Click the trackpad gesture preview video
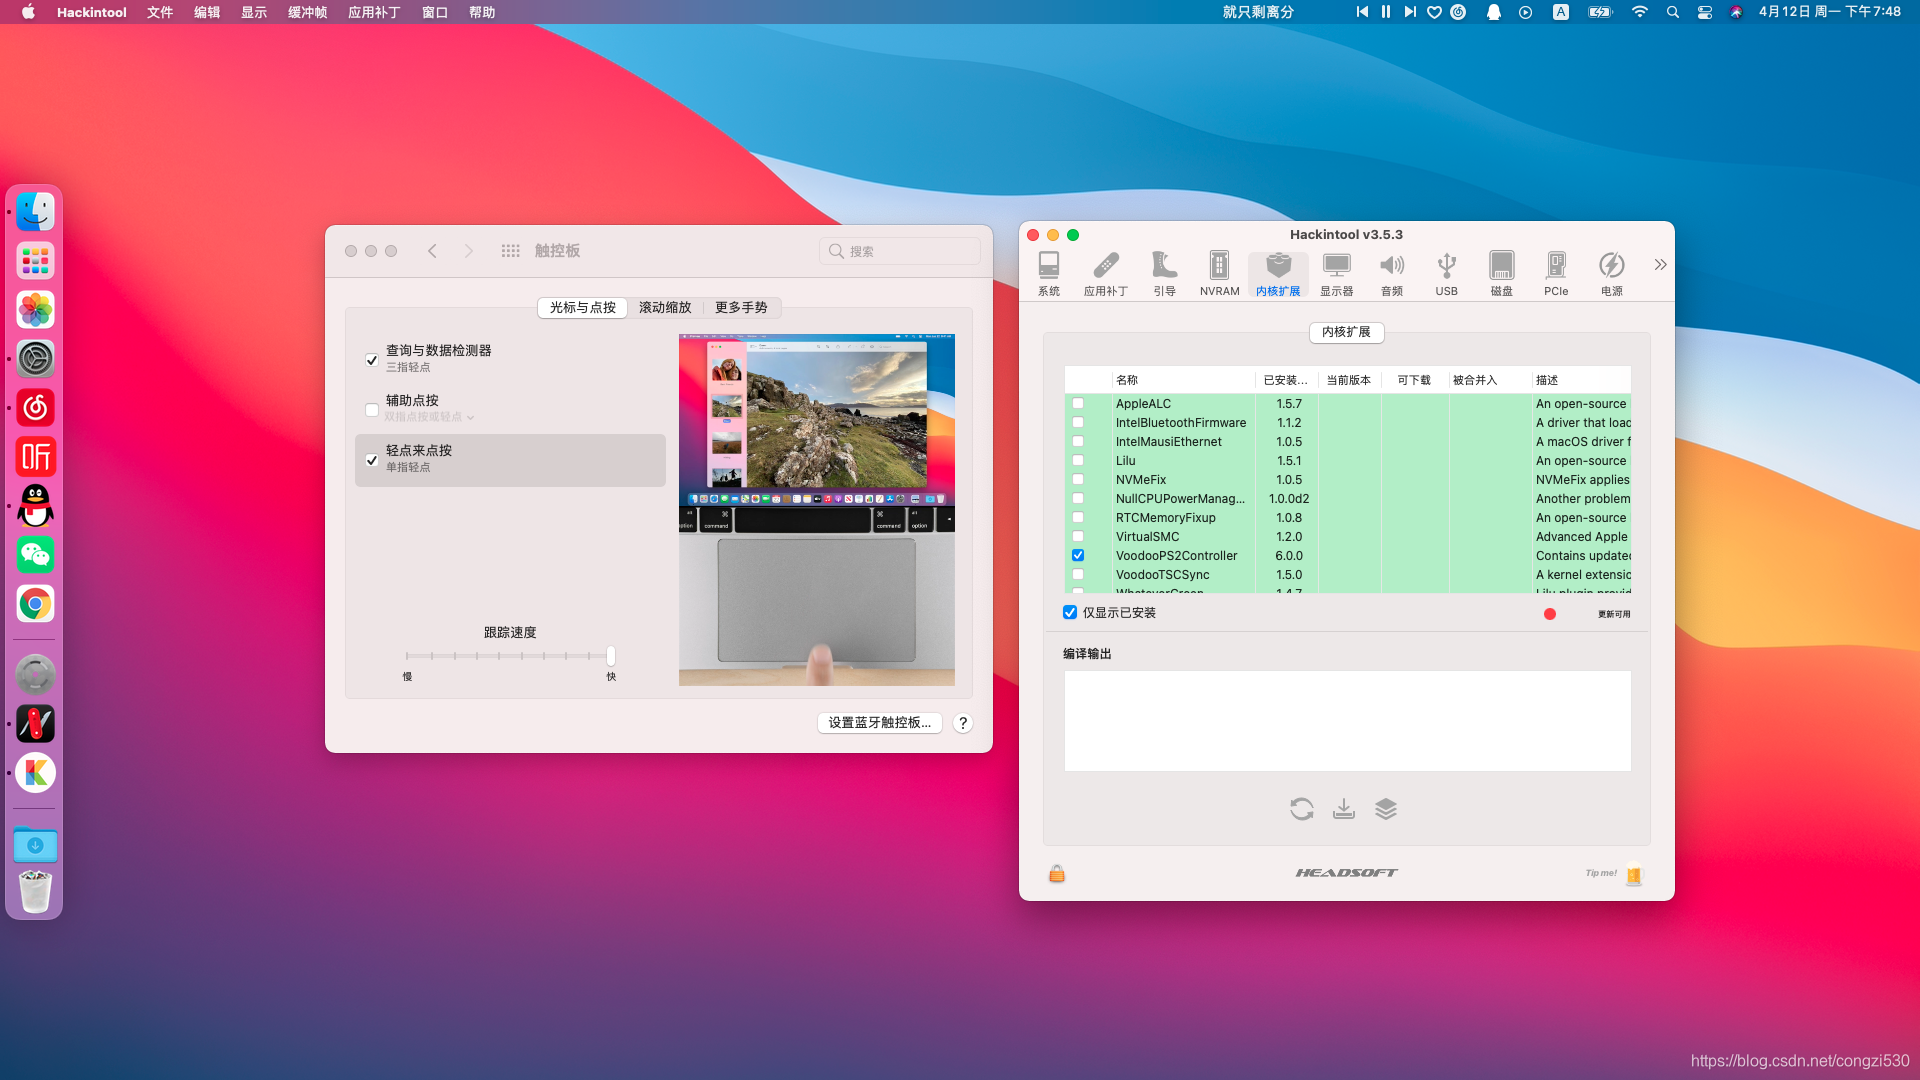The height and width of the screenshot is (1080, 1920). point(816,510)
